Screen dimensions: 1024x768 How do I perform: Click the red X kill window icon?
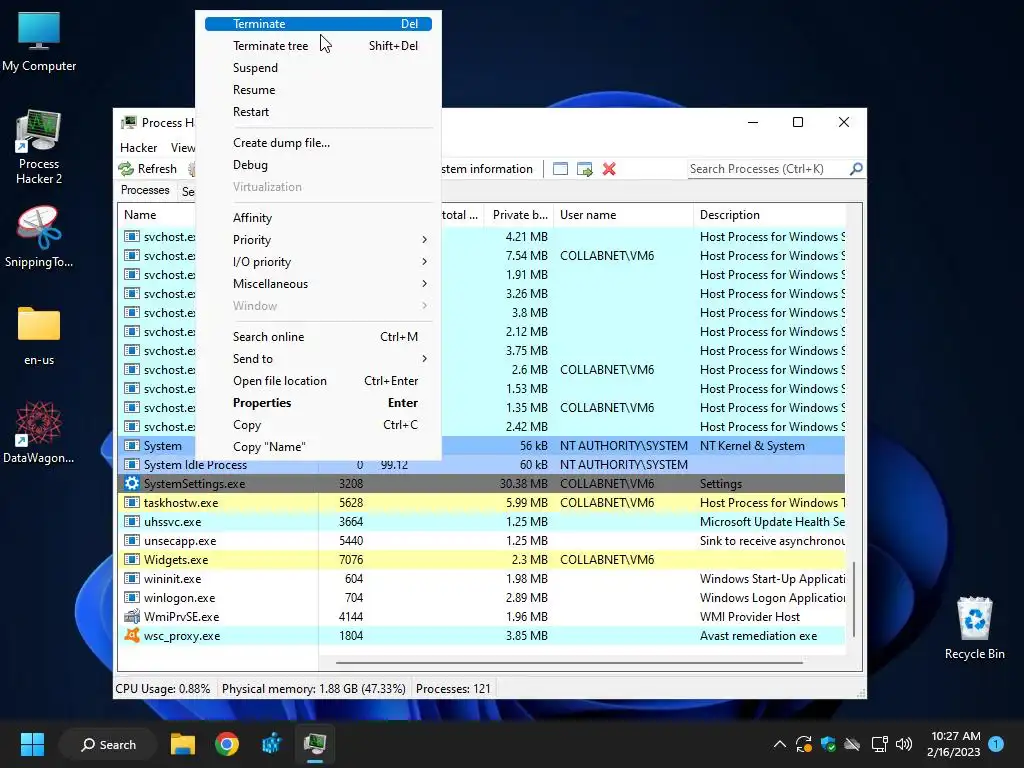click(609, 168)
